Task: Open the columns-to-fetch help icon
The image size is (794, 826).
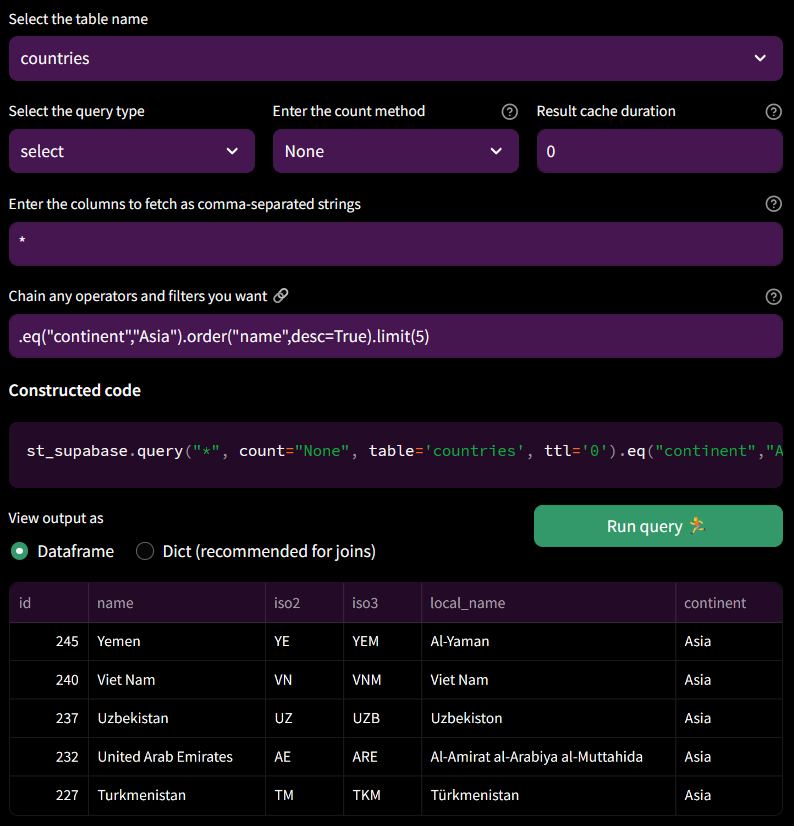Action: (x=773, y=204)
